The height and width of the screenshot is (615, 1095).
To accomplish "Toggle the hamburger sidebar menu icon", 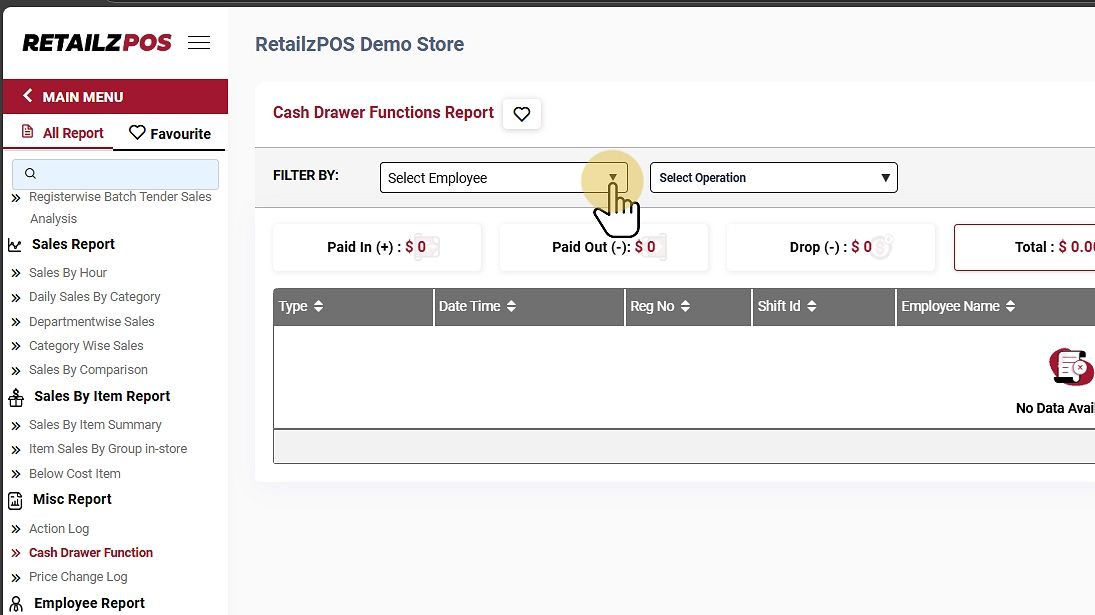I will click(199, 42).
